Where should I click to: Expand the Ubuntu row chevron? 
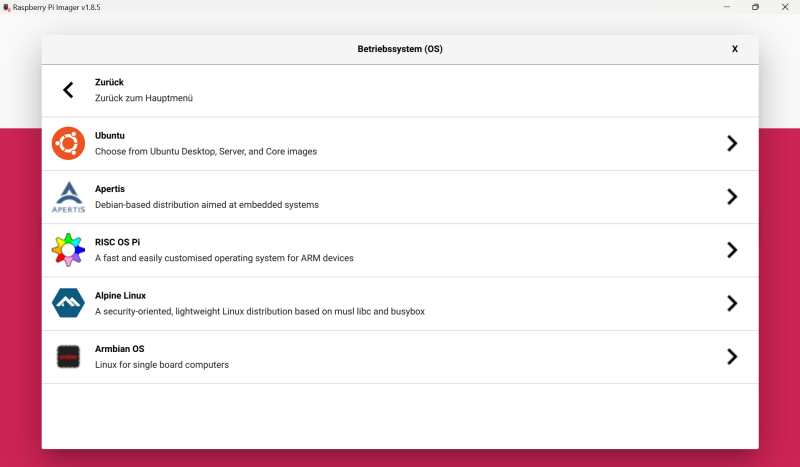[x=732, y=143]
